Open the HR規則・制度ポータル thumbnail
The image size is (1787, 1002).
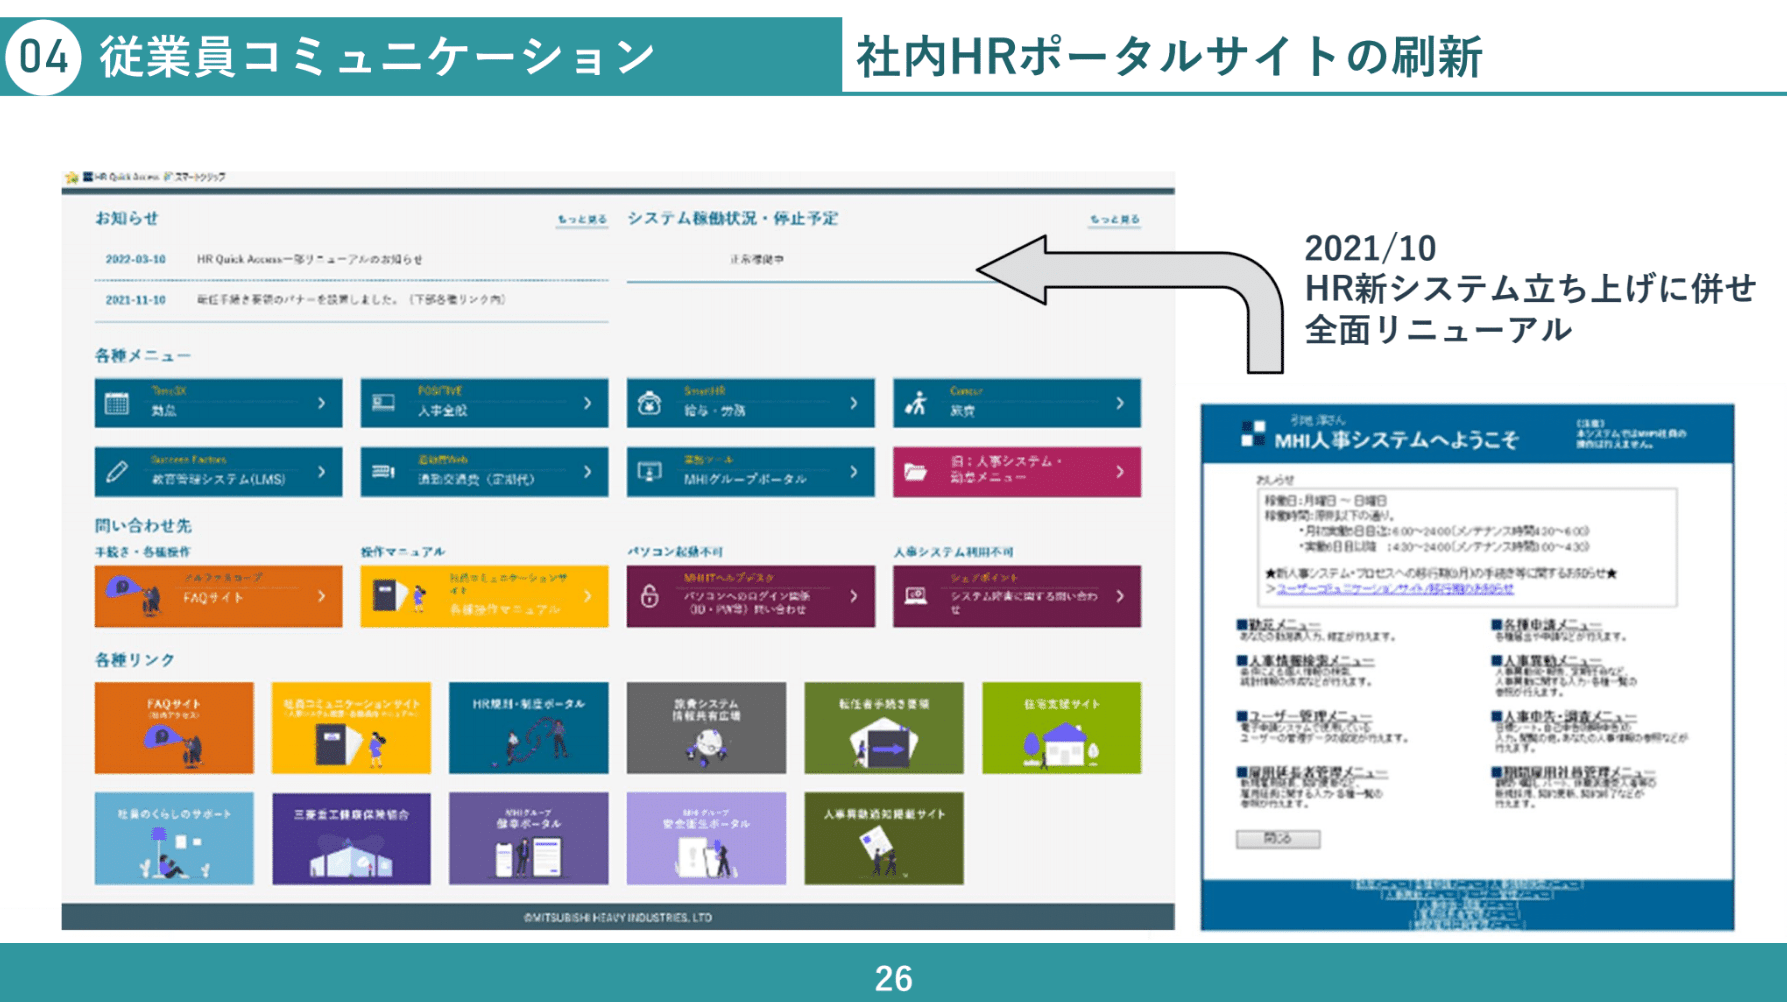pos(528,728)
